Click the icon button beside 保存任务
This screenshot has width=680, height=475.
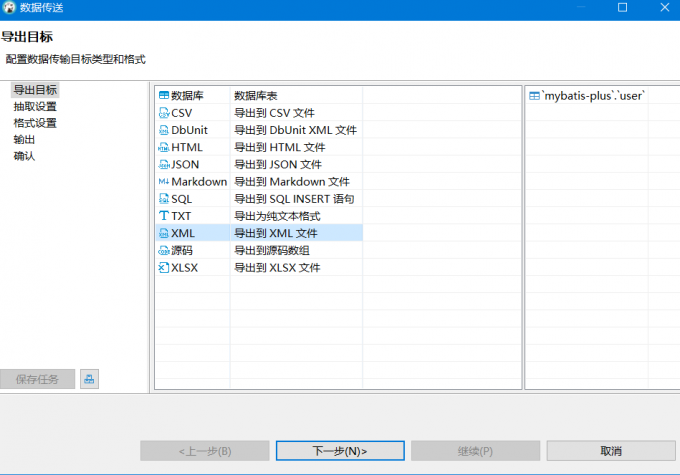[89, 379]
